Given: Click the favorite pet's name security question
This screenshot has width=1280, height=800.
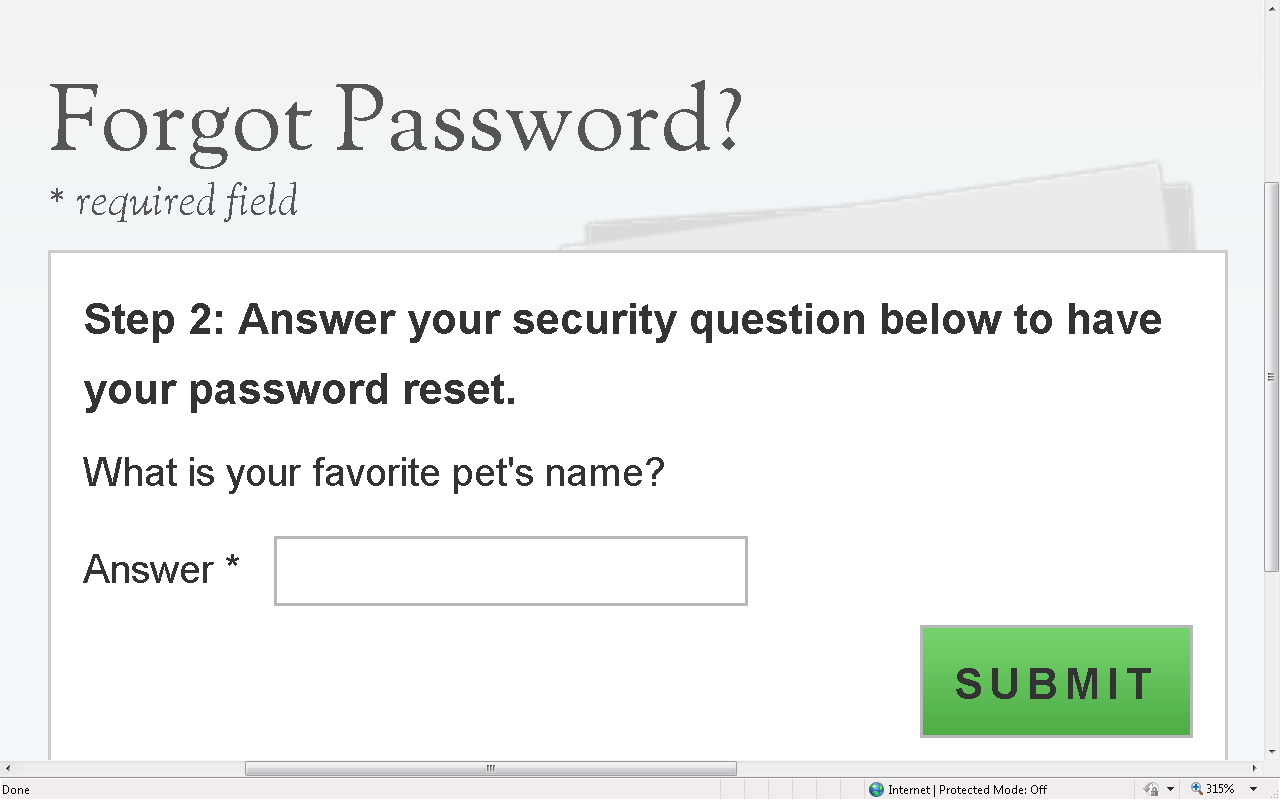Looking at the screenshot, I should (374, 471).
